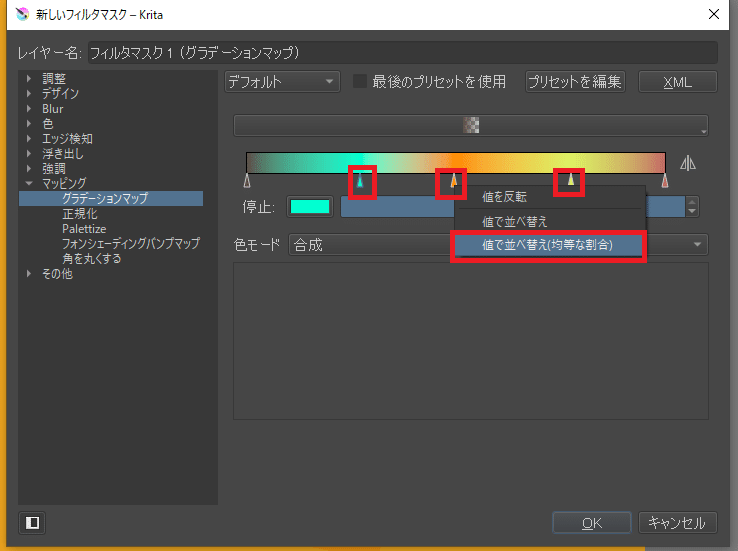Click the レイヤー名 text field
738x551 pixels.
[x=402, y=53]
